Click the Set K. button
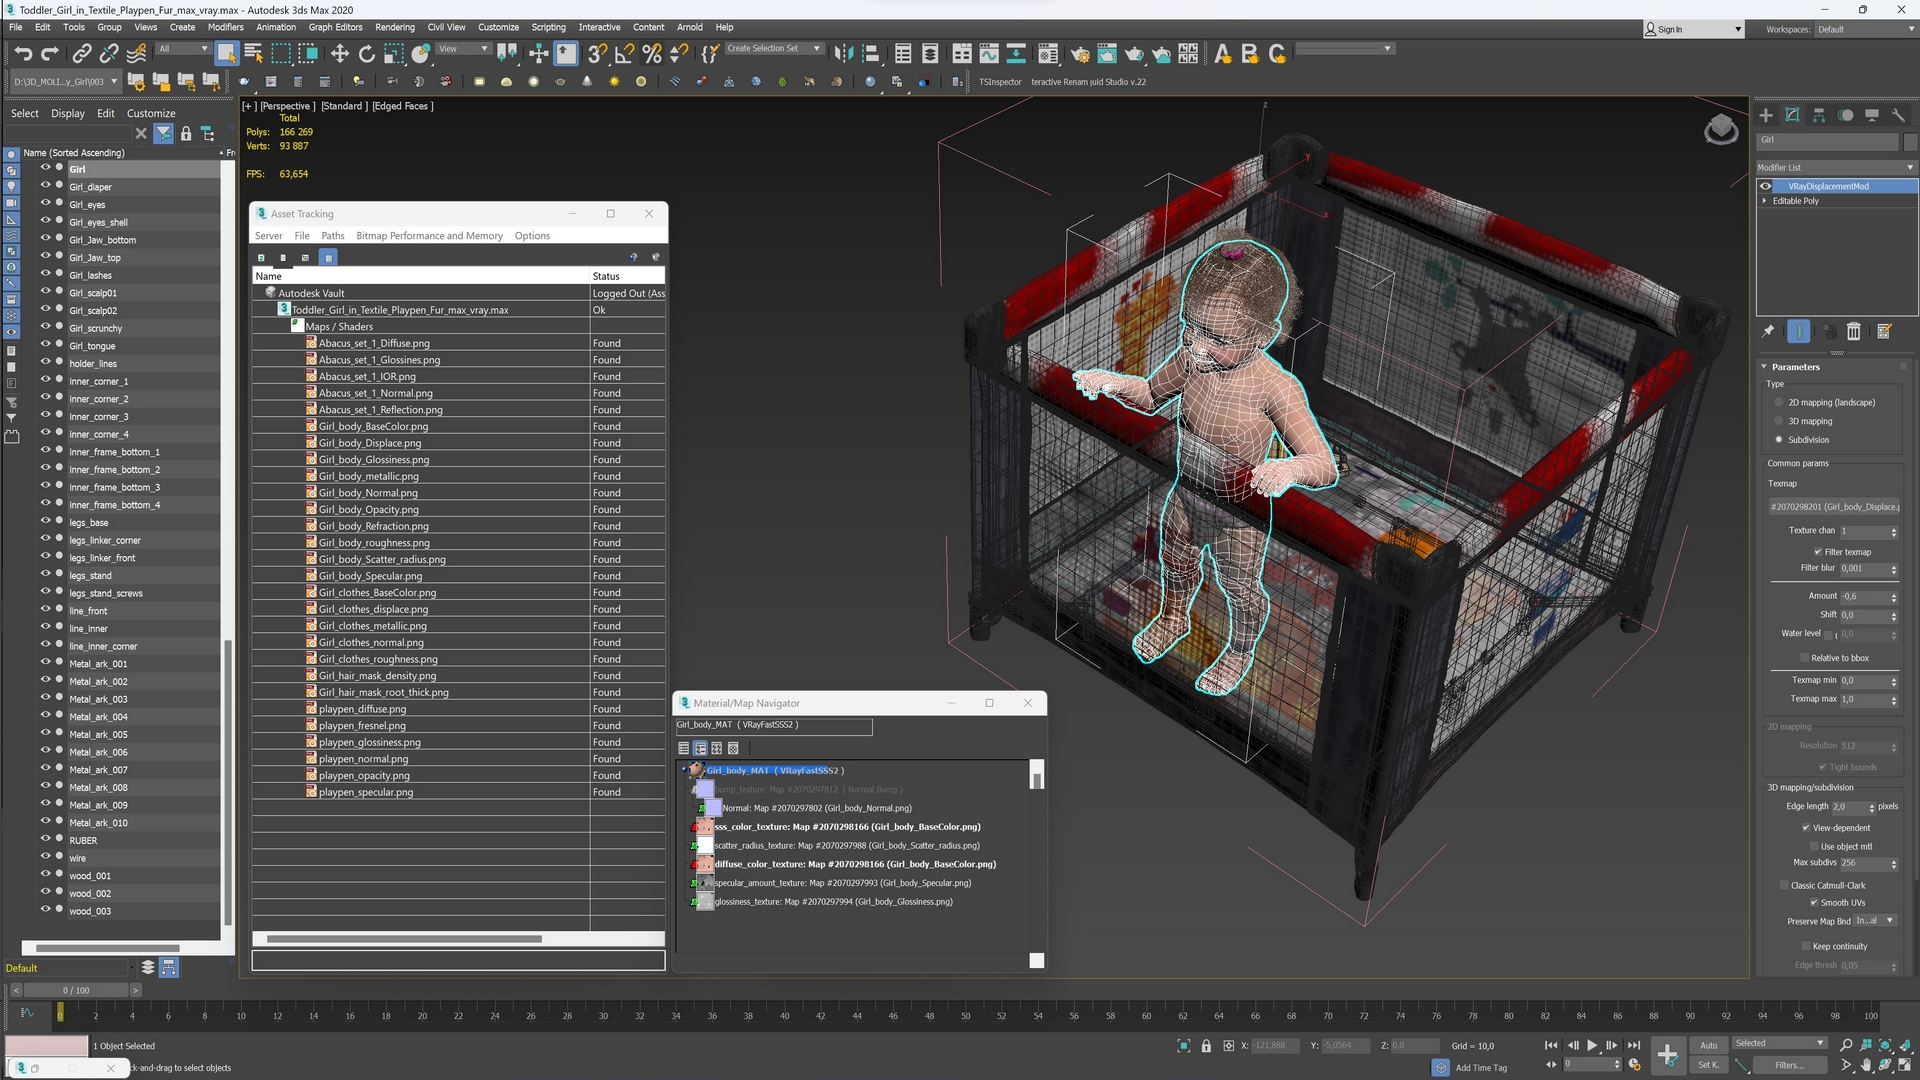 point(1707,1065)
